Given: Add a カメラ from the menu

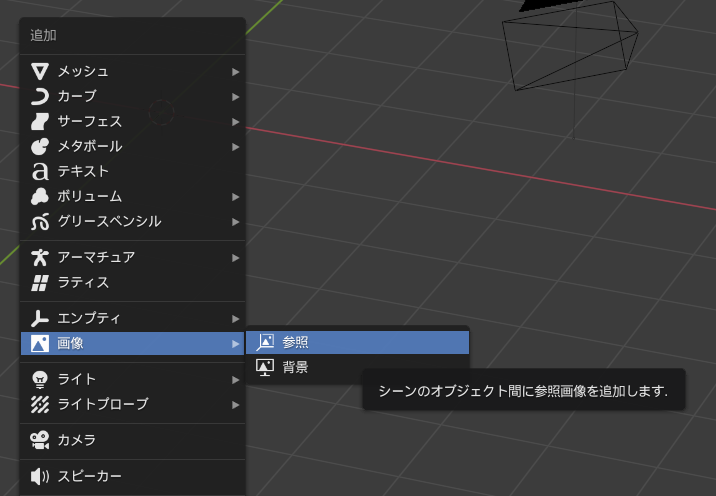Looking at the screenshot, I should [x=132, y=440].
